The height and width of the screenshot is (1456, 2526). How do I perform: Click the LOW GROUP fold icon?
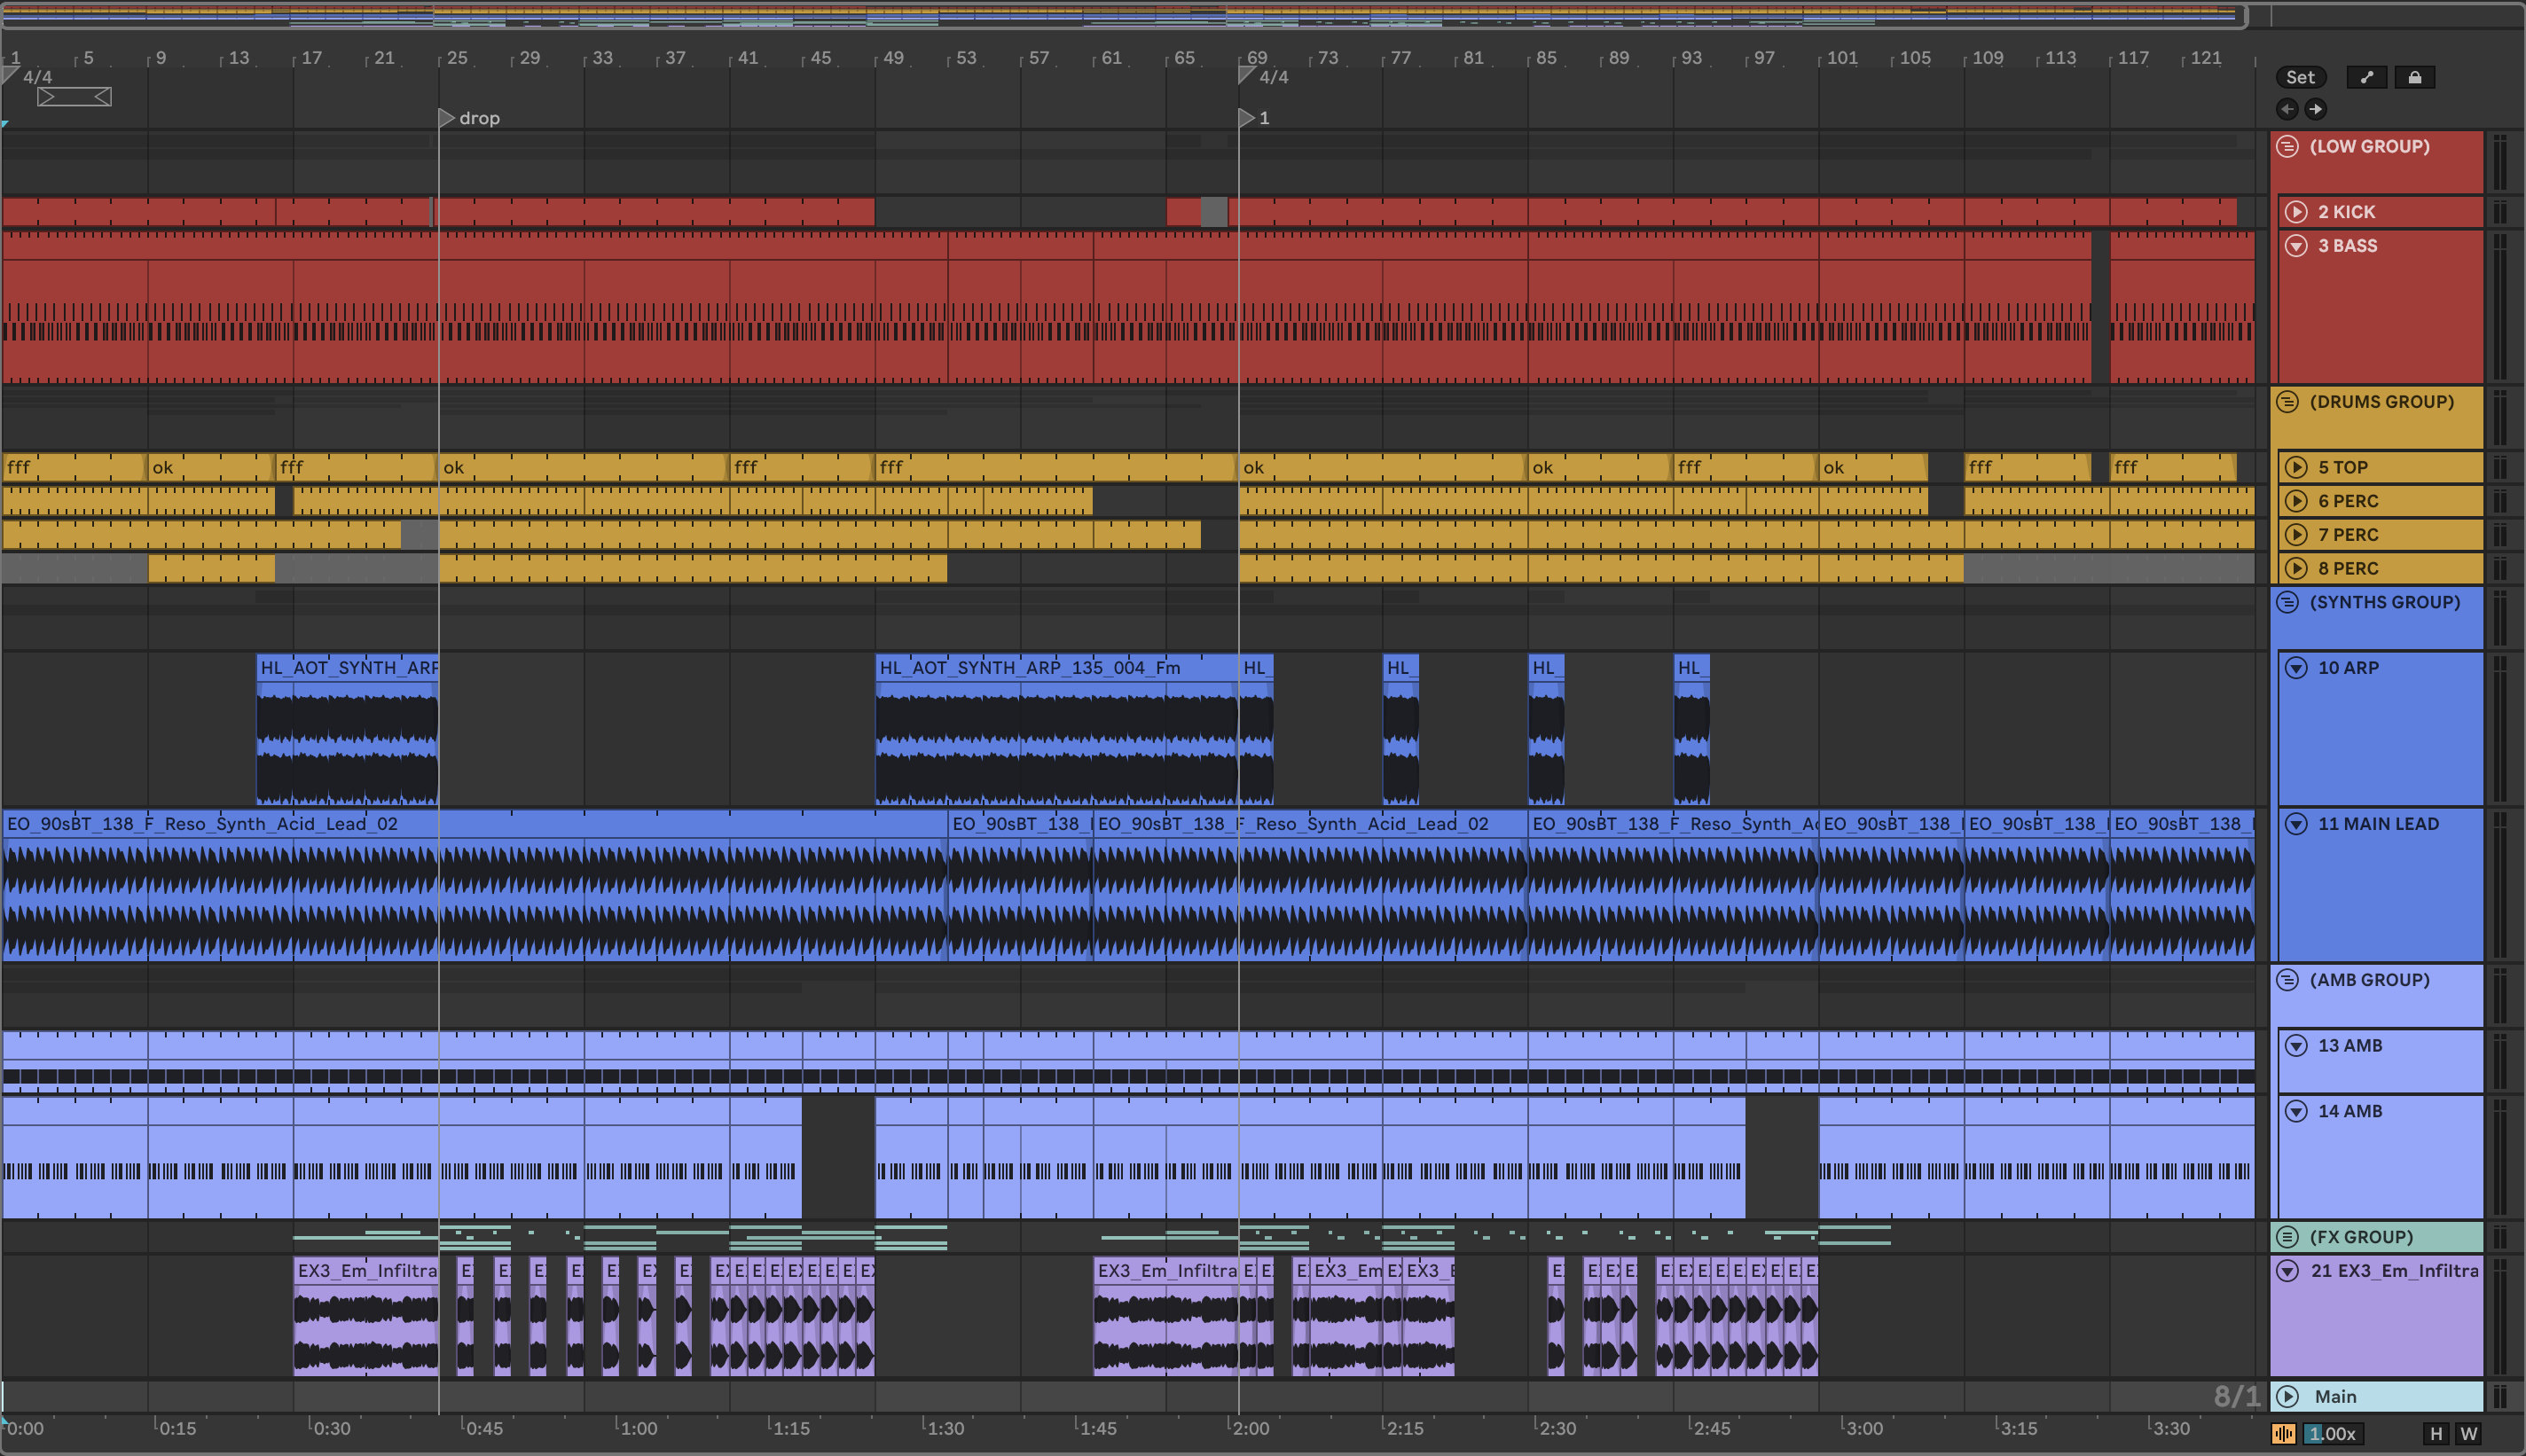click(x=2287, y=147)
